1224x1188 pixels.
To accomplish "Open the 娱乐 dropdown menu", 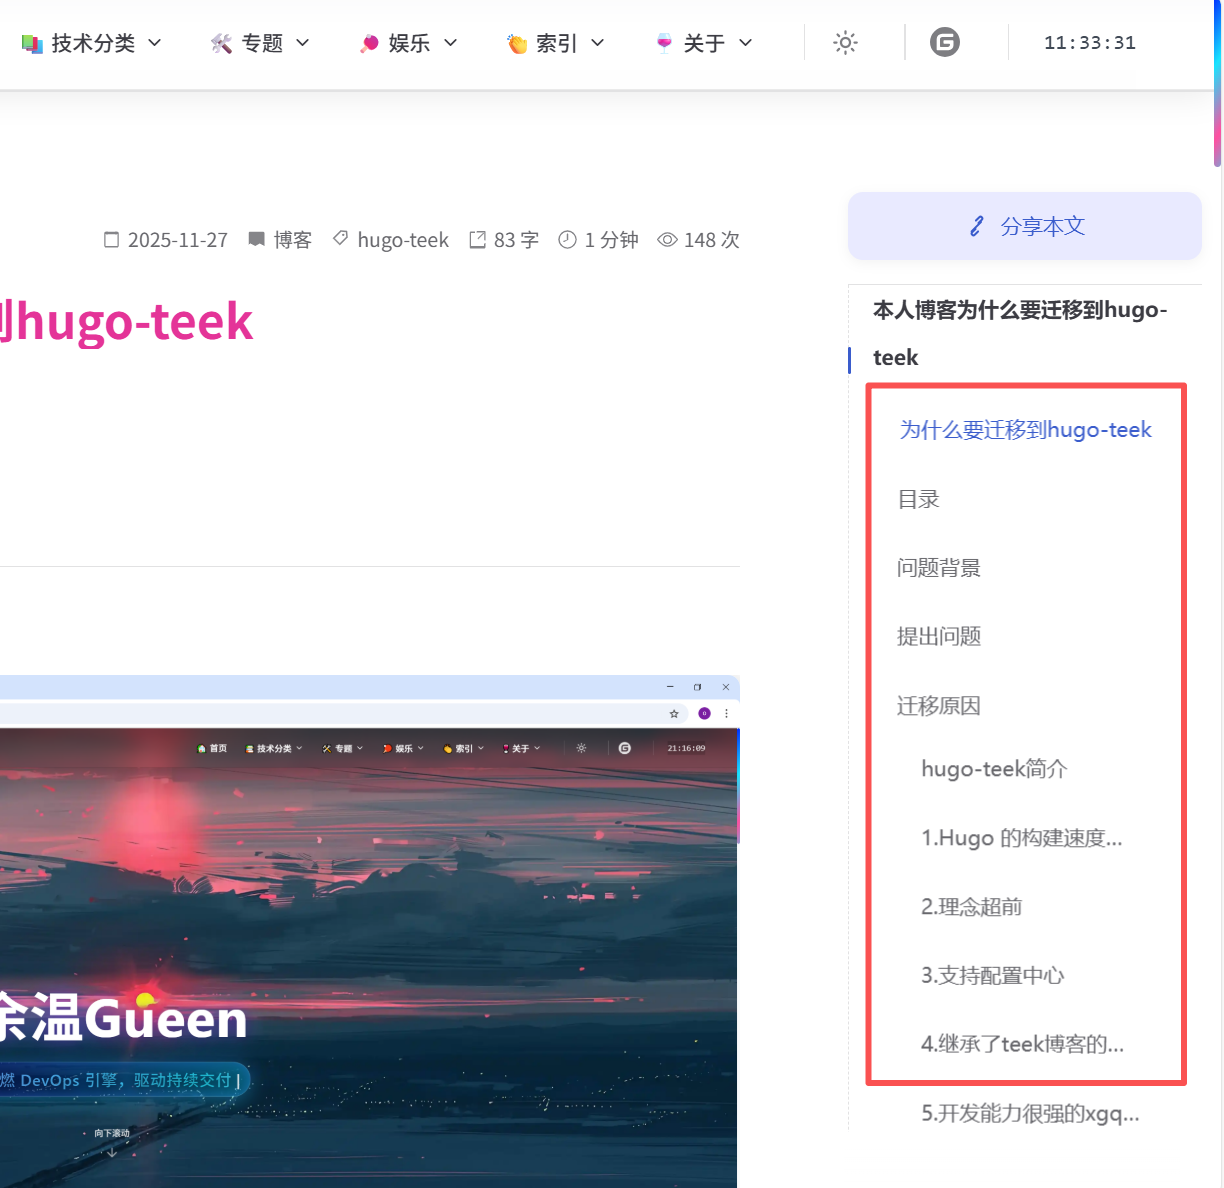I will pyautogui.click(x=409, y=43).
